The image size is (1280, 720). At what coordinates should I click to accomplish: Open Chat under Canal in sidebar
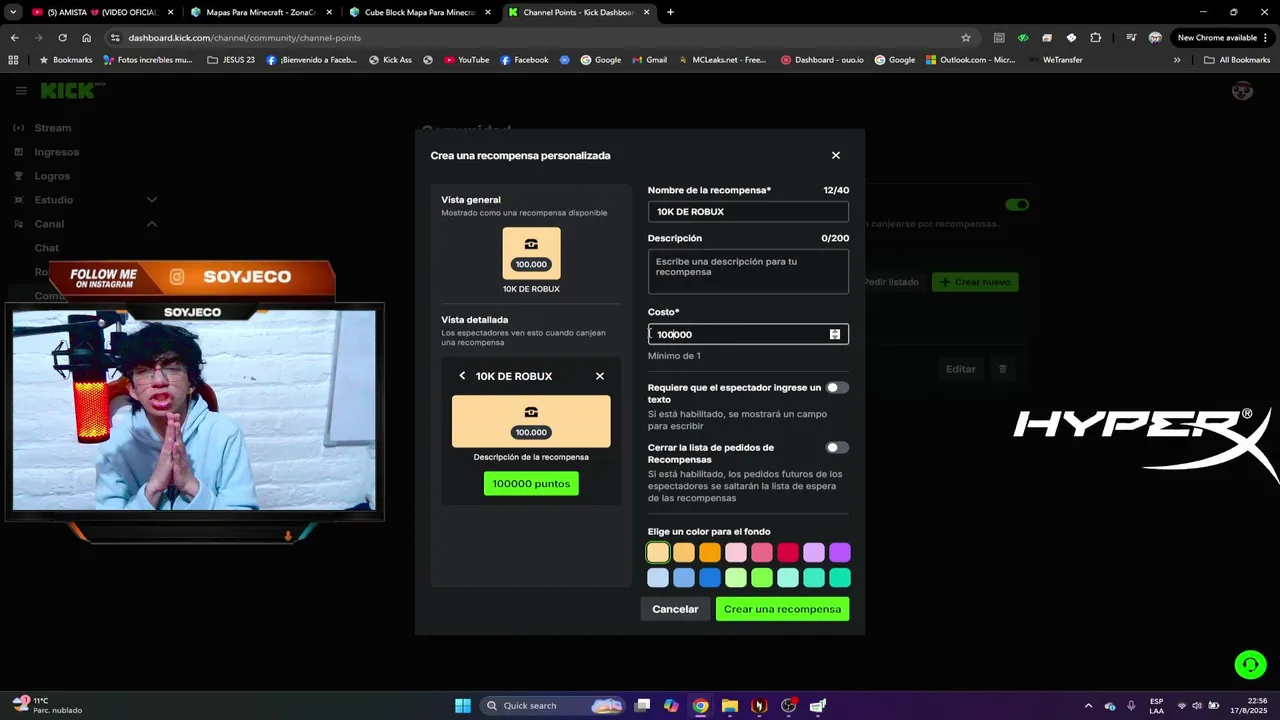[47, 248]
